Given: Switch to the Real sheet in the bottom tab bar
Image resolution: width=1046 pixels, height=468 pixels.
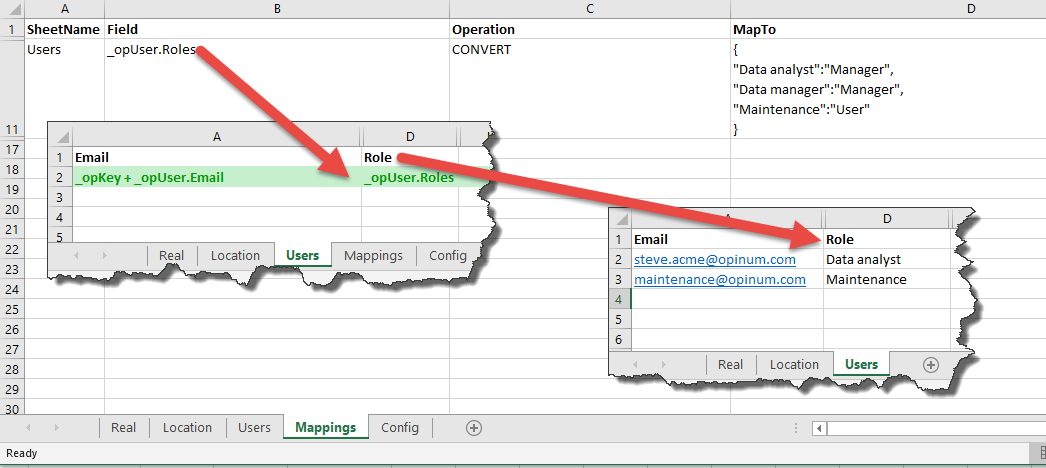Looking at the screenshot, I should (x=124, y=428).
